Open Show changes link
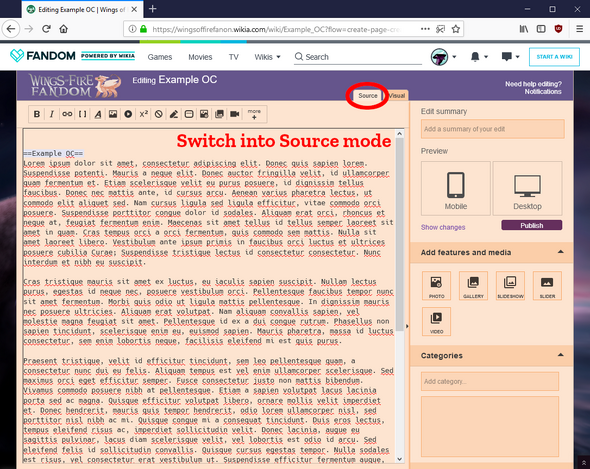Screen dimensions: 590x469 coord(443,227)
